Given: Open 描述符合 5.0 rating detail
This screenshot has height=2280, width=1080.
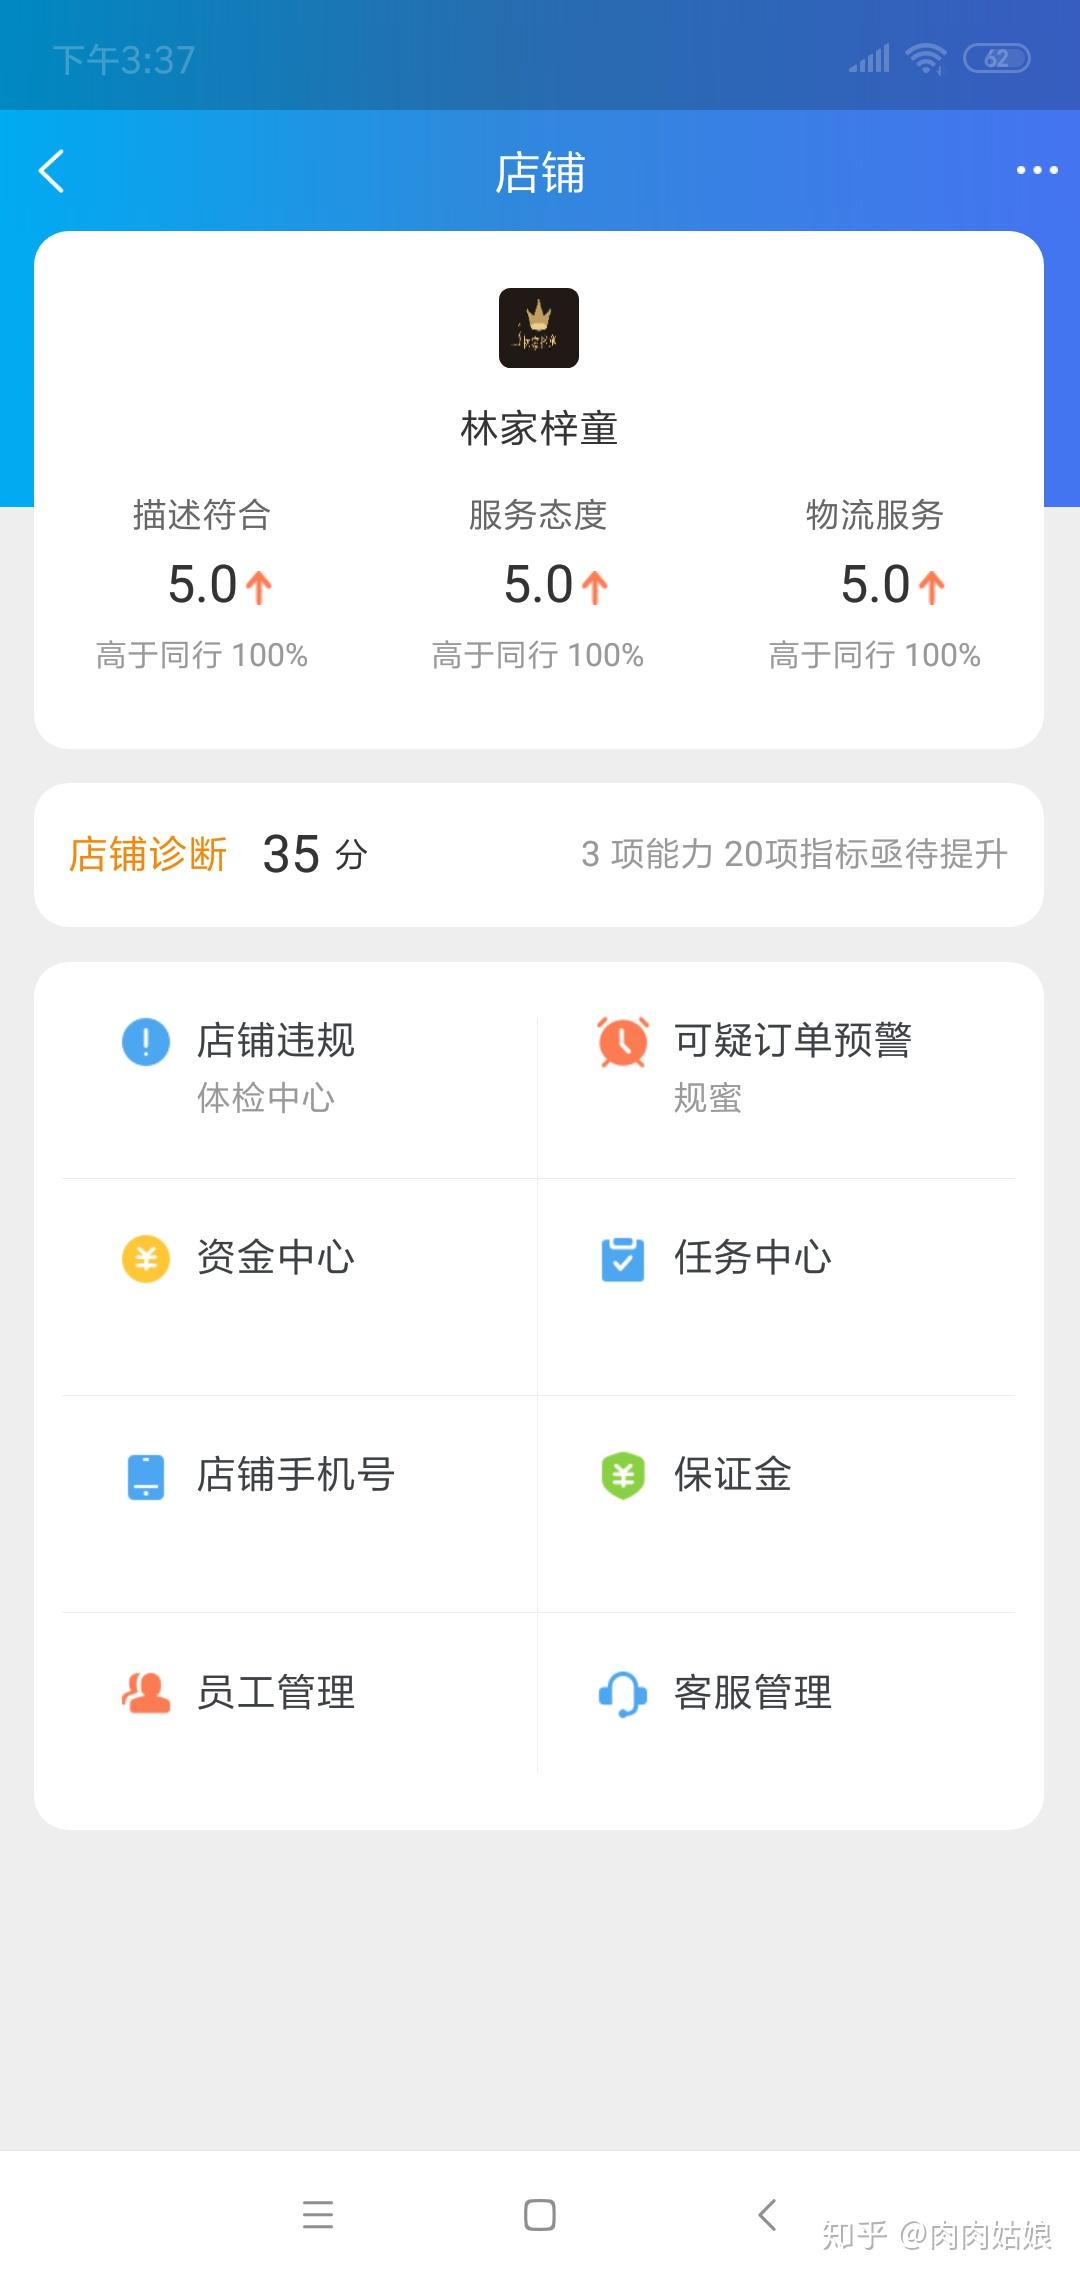Looking at the screenshot, I should [202, 584].
